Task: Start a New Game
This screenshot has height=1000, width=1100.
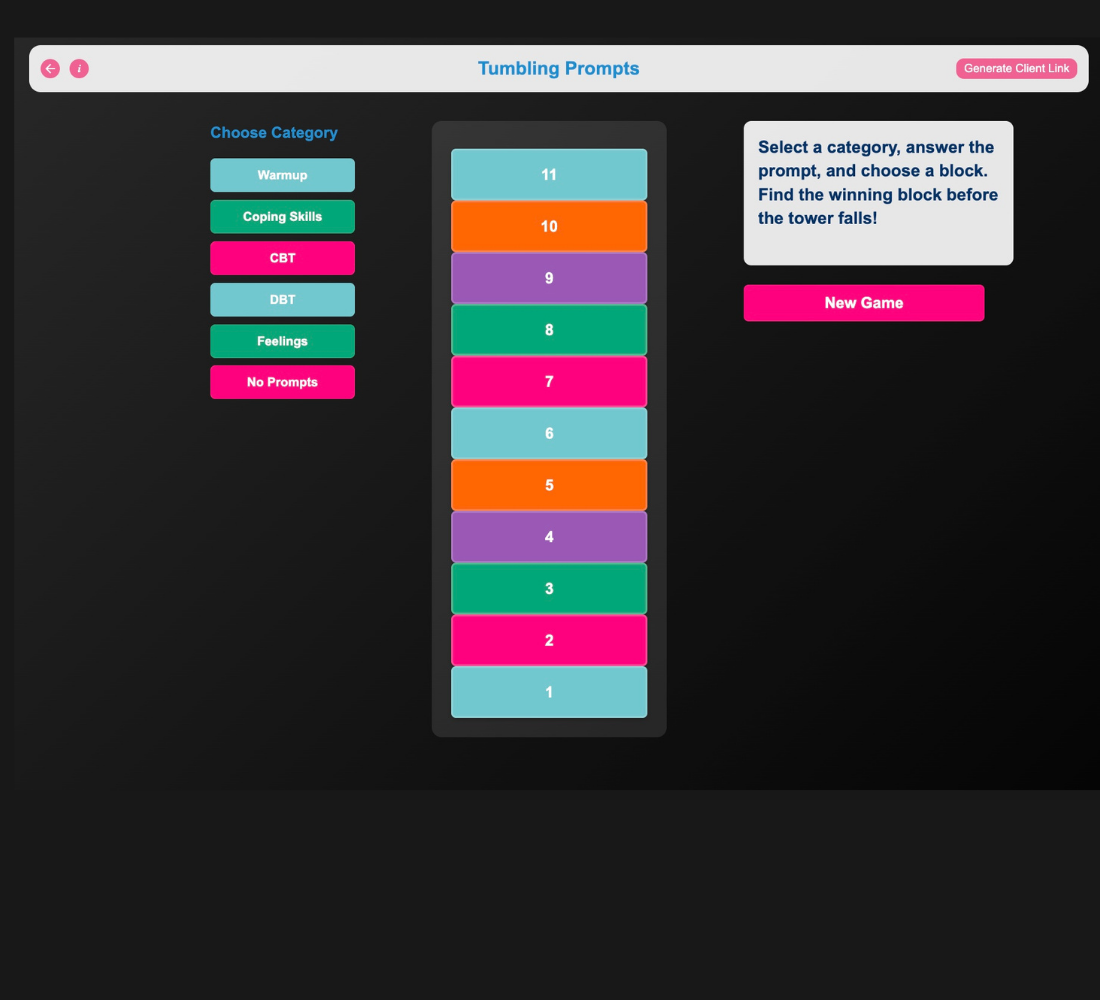Action: click(863, 303)
